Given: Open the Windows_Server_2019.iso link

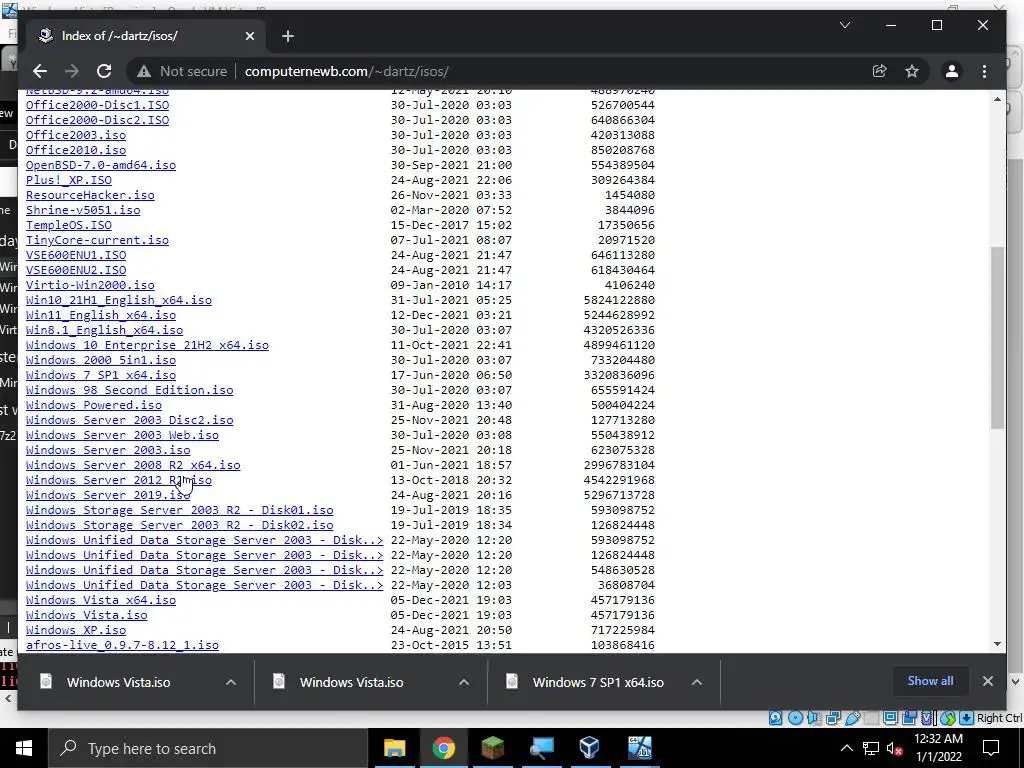Looking at the screenshot, I should 108,495.
